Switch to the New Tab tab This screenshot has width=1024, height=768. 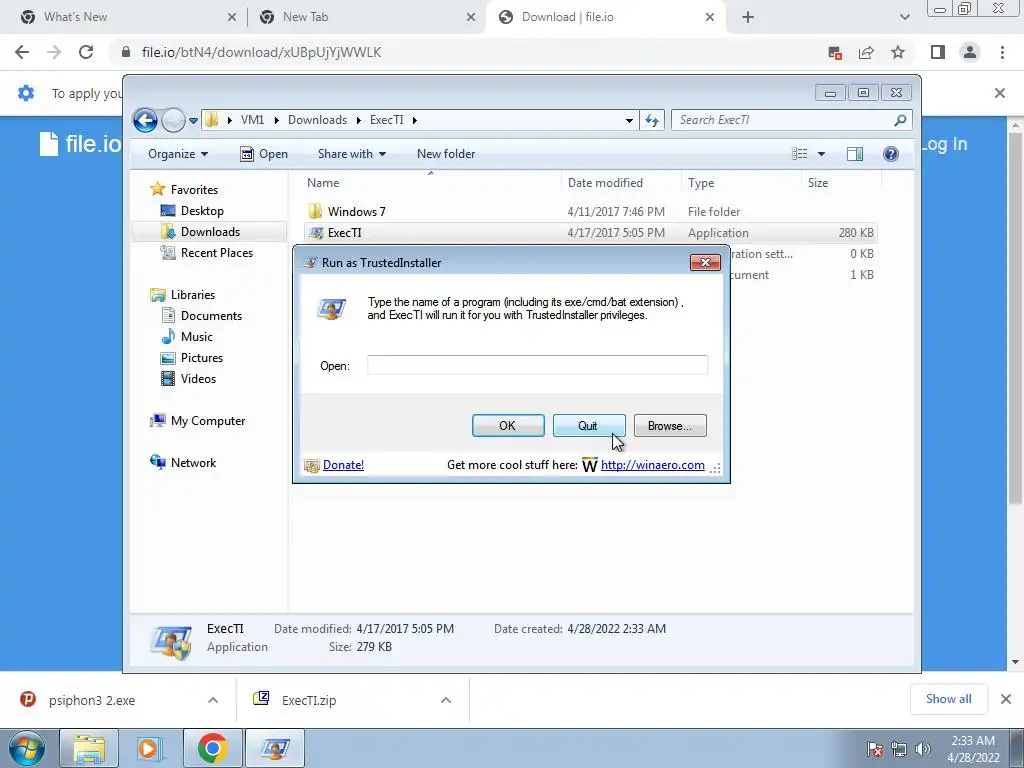367,17
